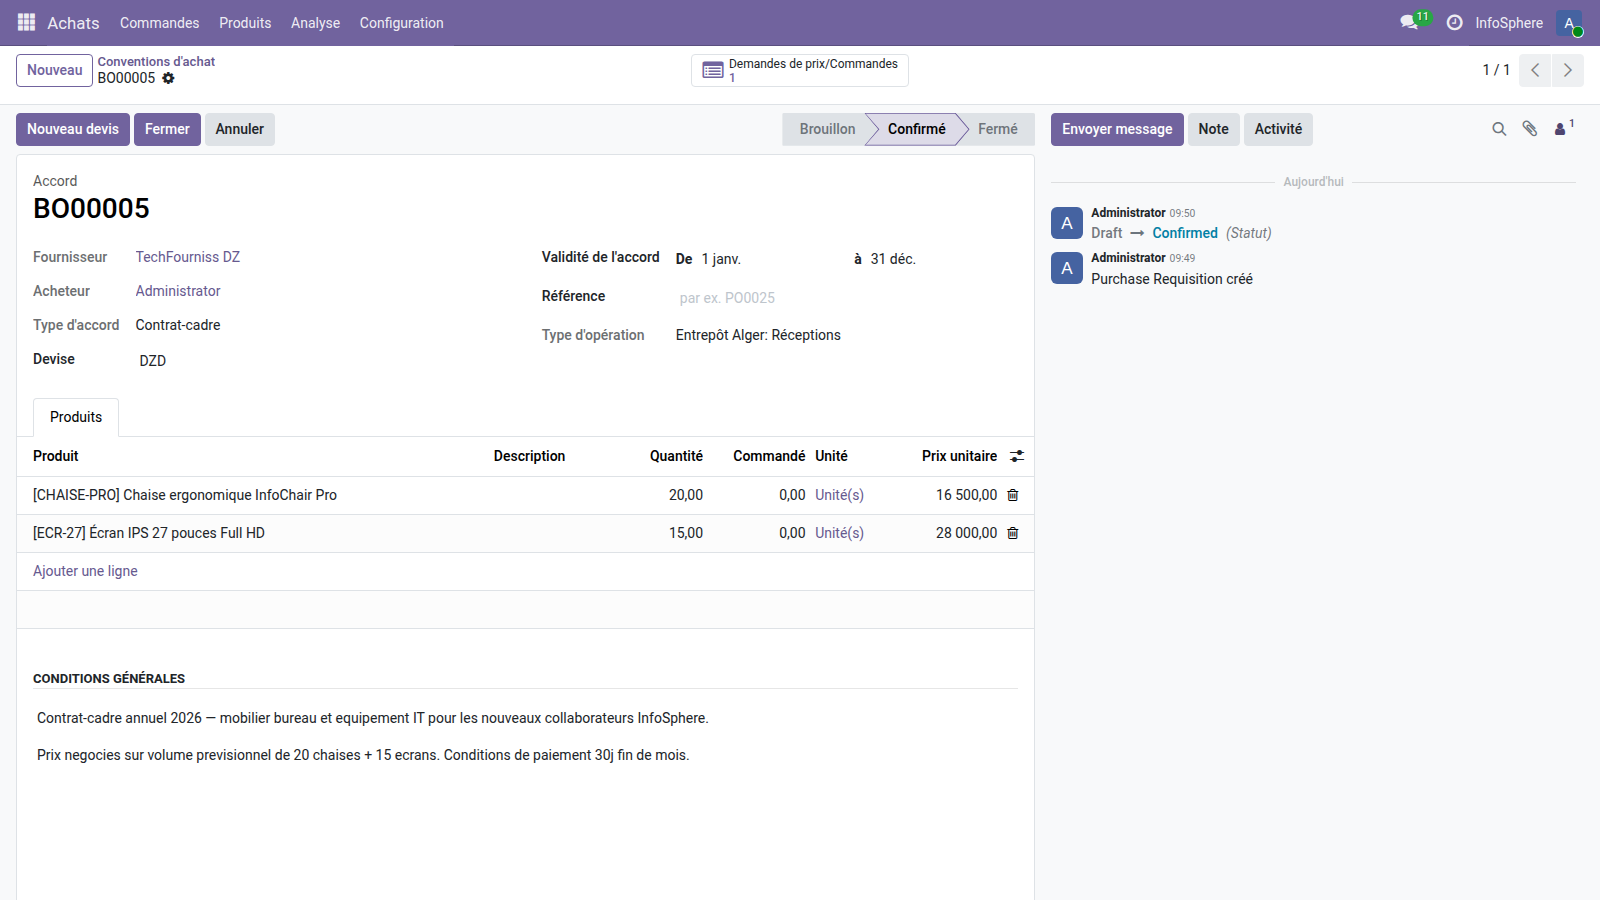Open column options in products table
Viewport: 1600px width, 900px height.
[x=1017, y=456]
